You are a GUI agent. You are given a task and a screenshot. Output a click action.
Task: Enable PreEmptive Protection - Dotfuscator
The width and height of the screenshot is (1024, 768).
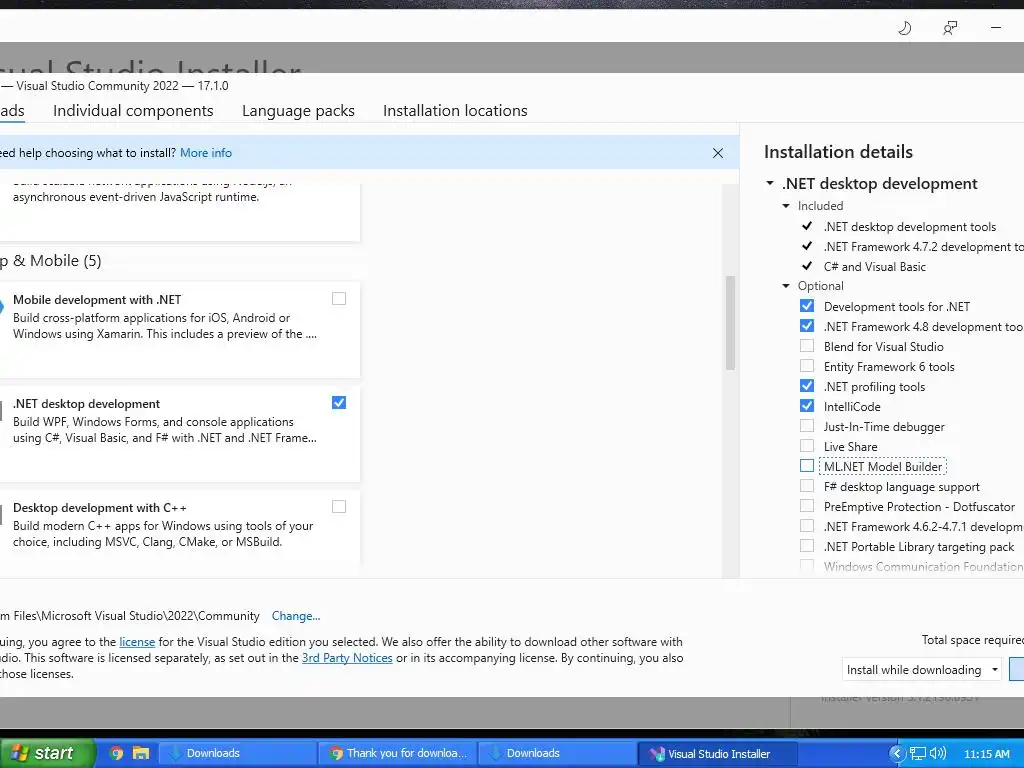807,505
